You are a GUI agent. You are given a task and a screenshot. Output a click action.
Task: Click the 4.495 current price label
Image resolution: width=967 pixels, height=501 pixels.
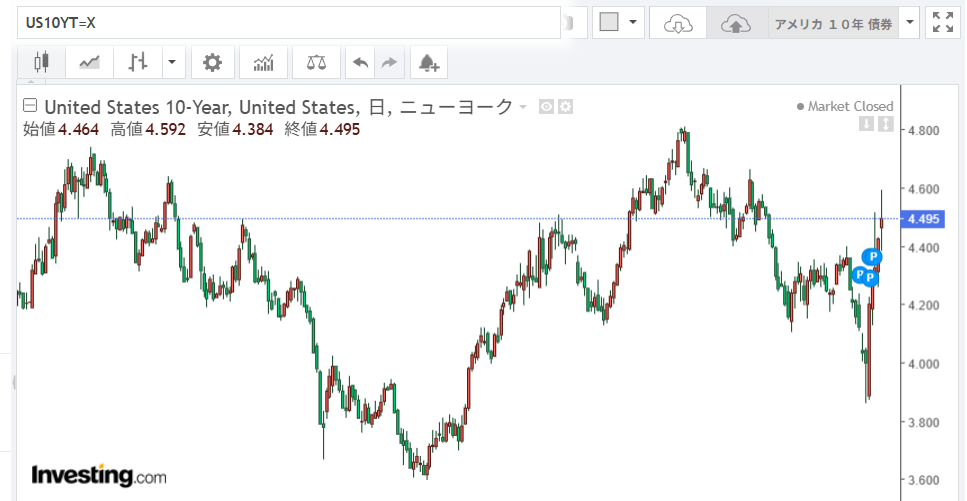pos(923,219)
